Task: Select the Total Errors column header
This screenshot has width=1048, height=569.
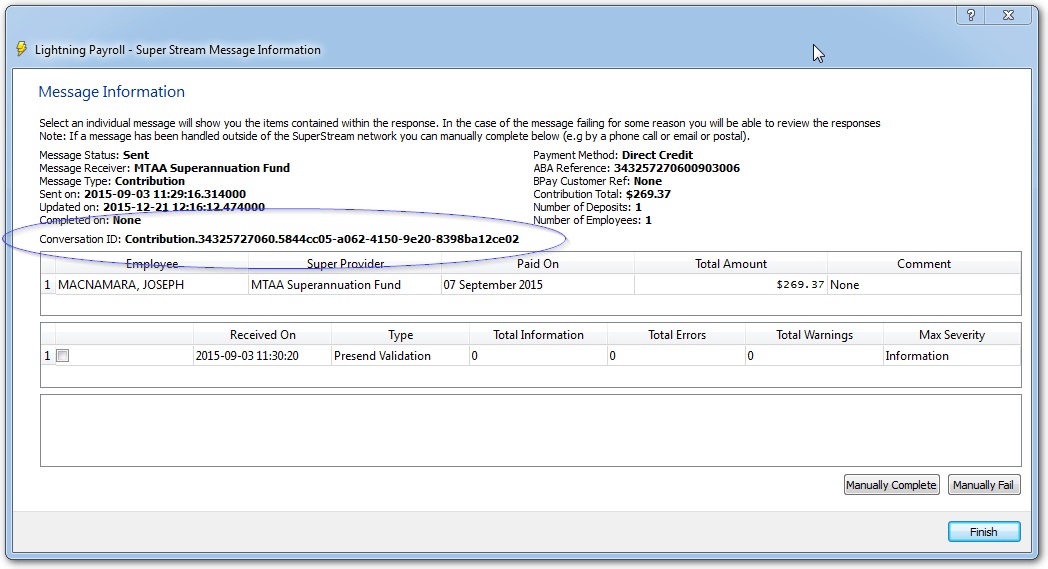Action: [676, 334]
